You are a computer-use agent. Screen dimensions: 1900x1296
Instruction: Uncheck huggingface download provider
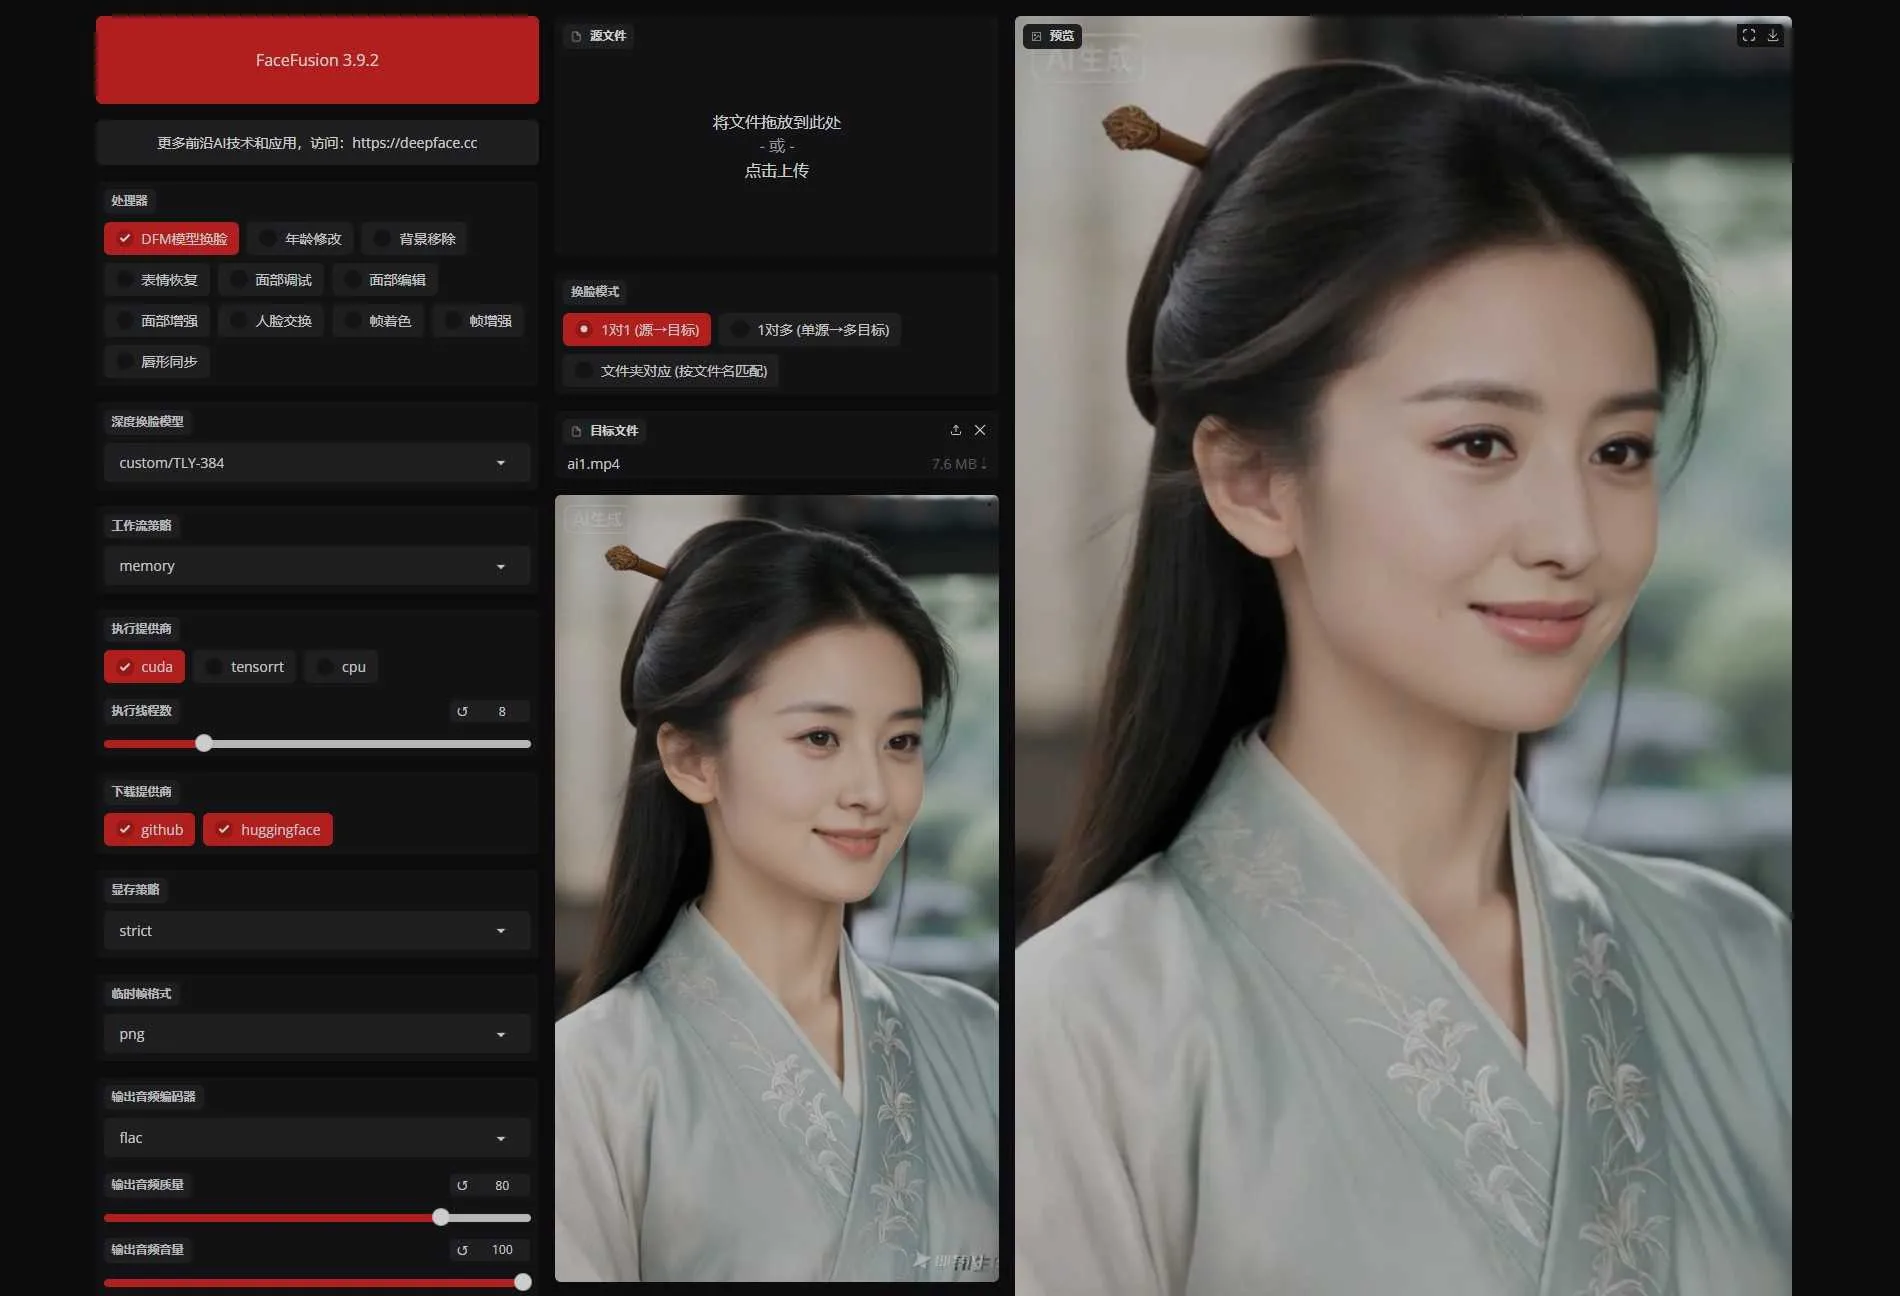[268, 830]
